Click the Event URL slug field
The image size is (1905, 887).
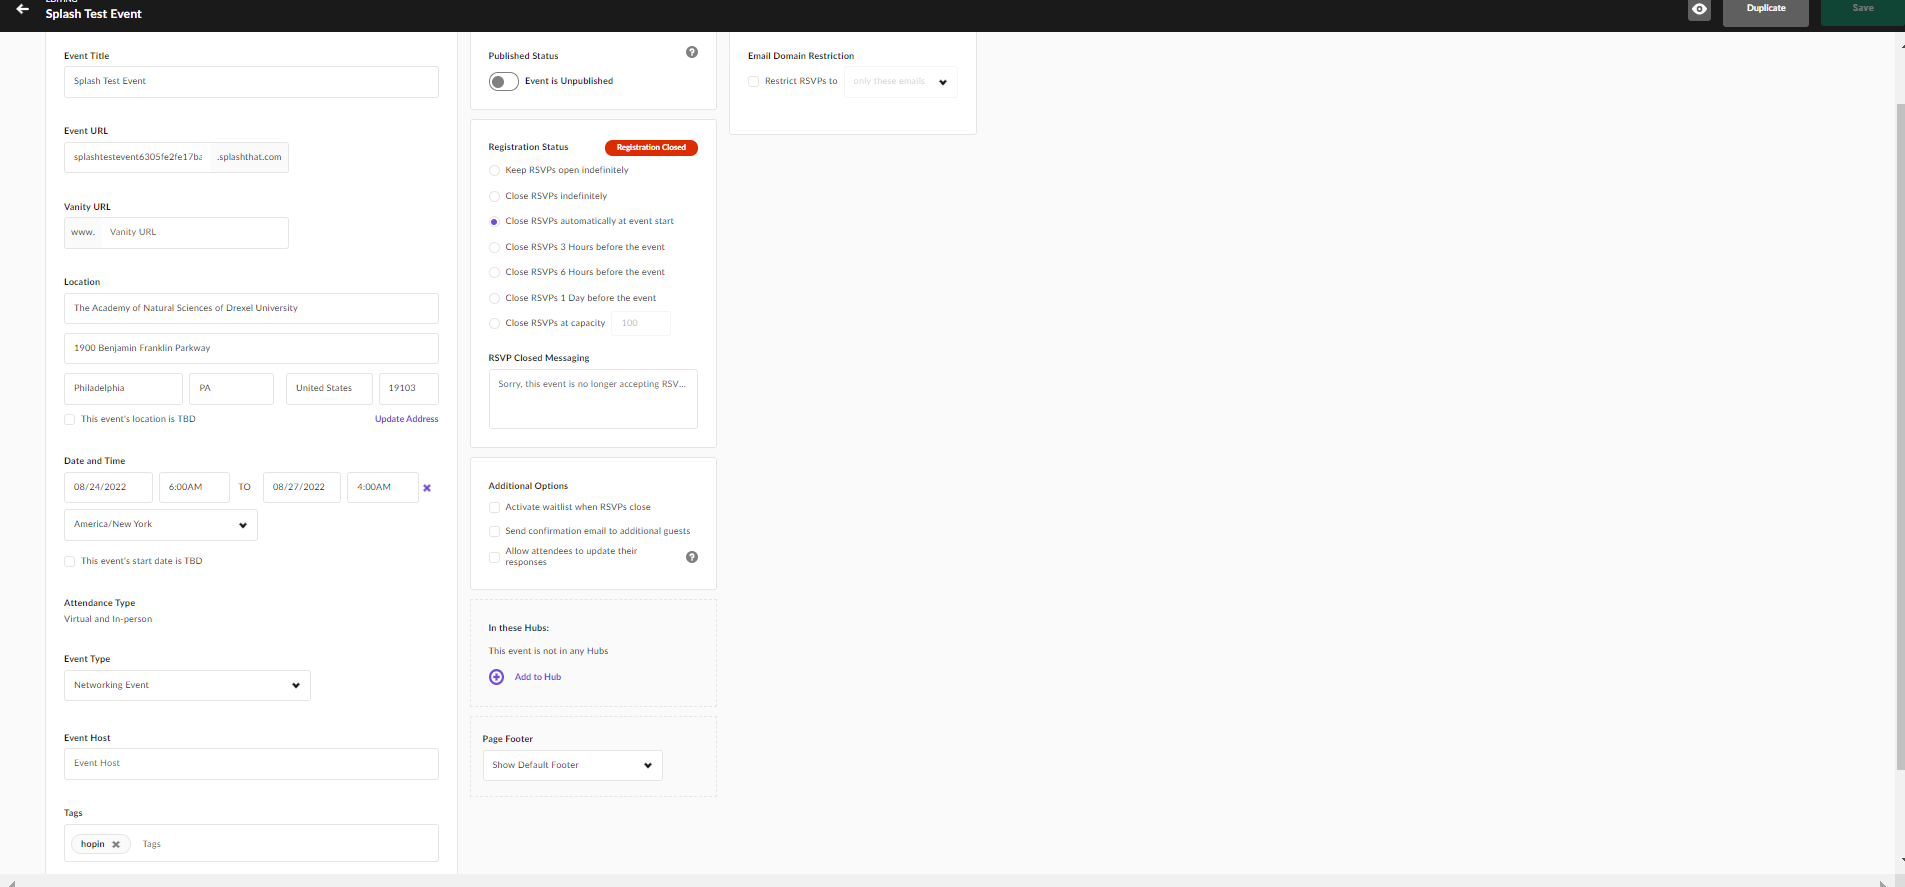tap(138, 157)
